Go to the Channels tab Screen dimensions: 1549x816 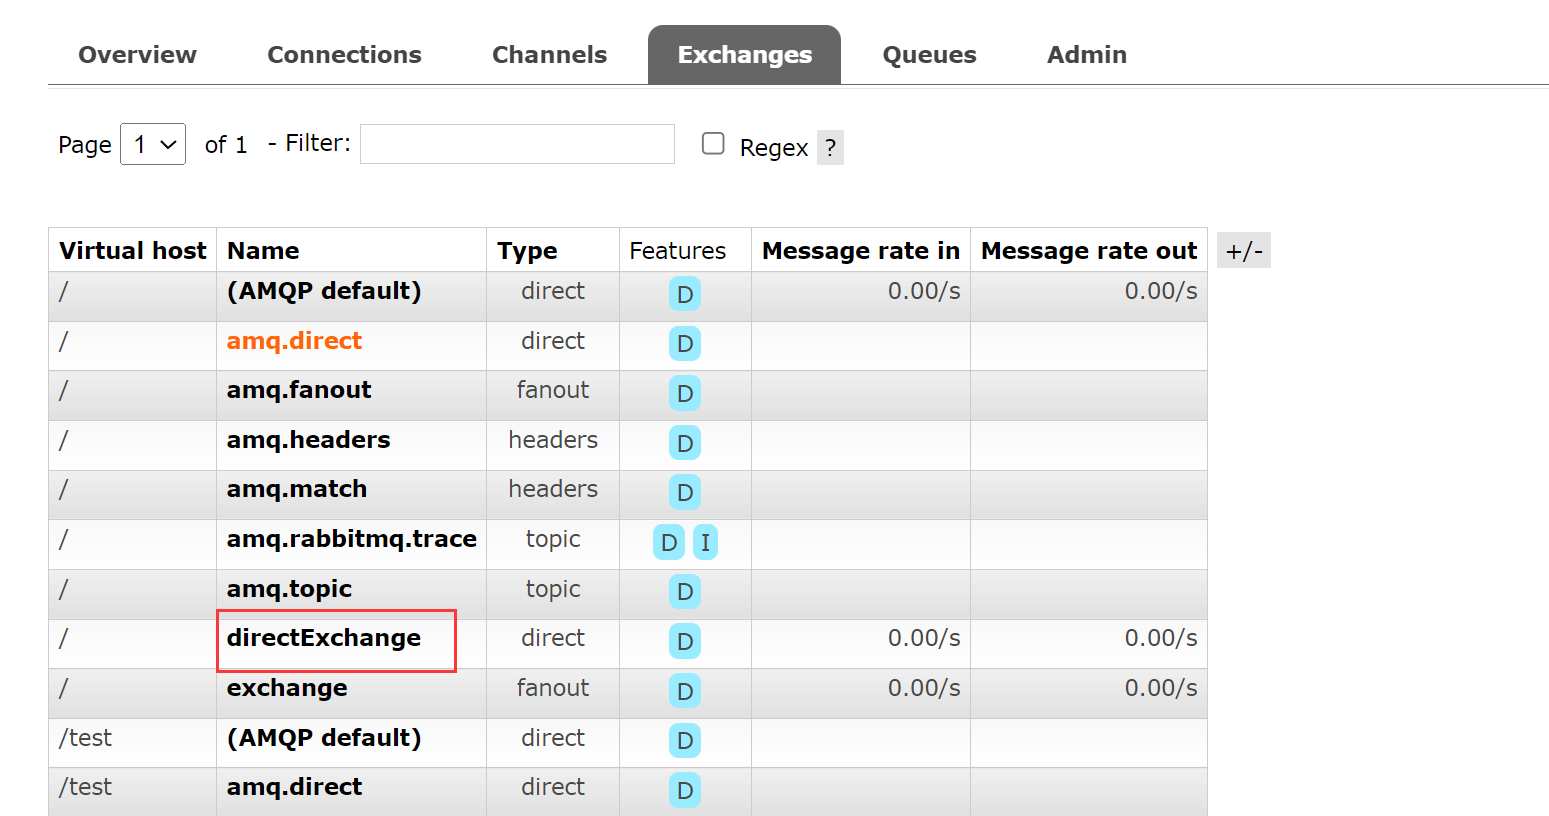tap(549, 55)
